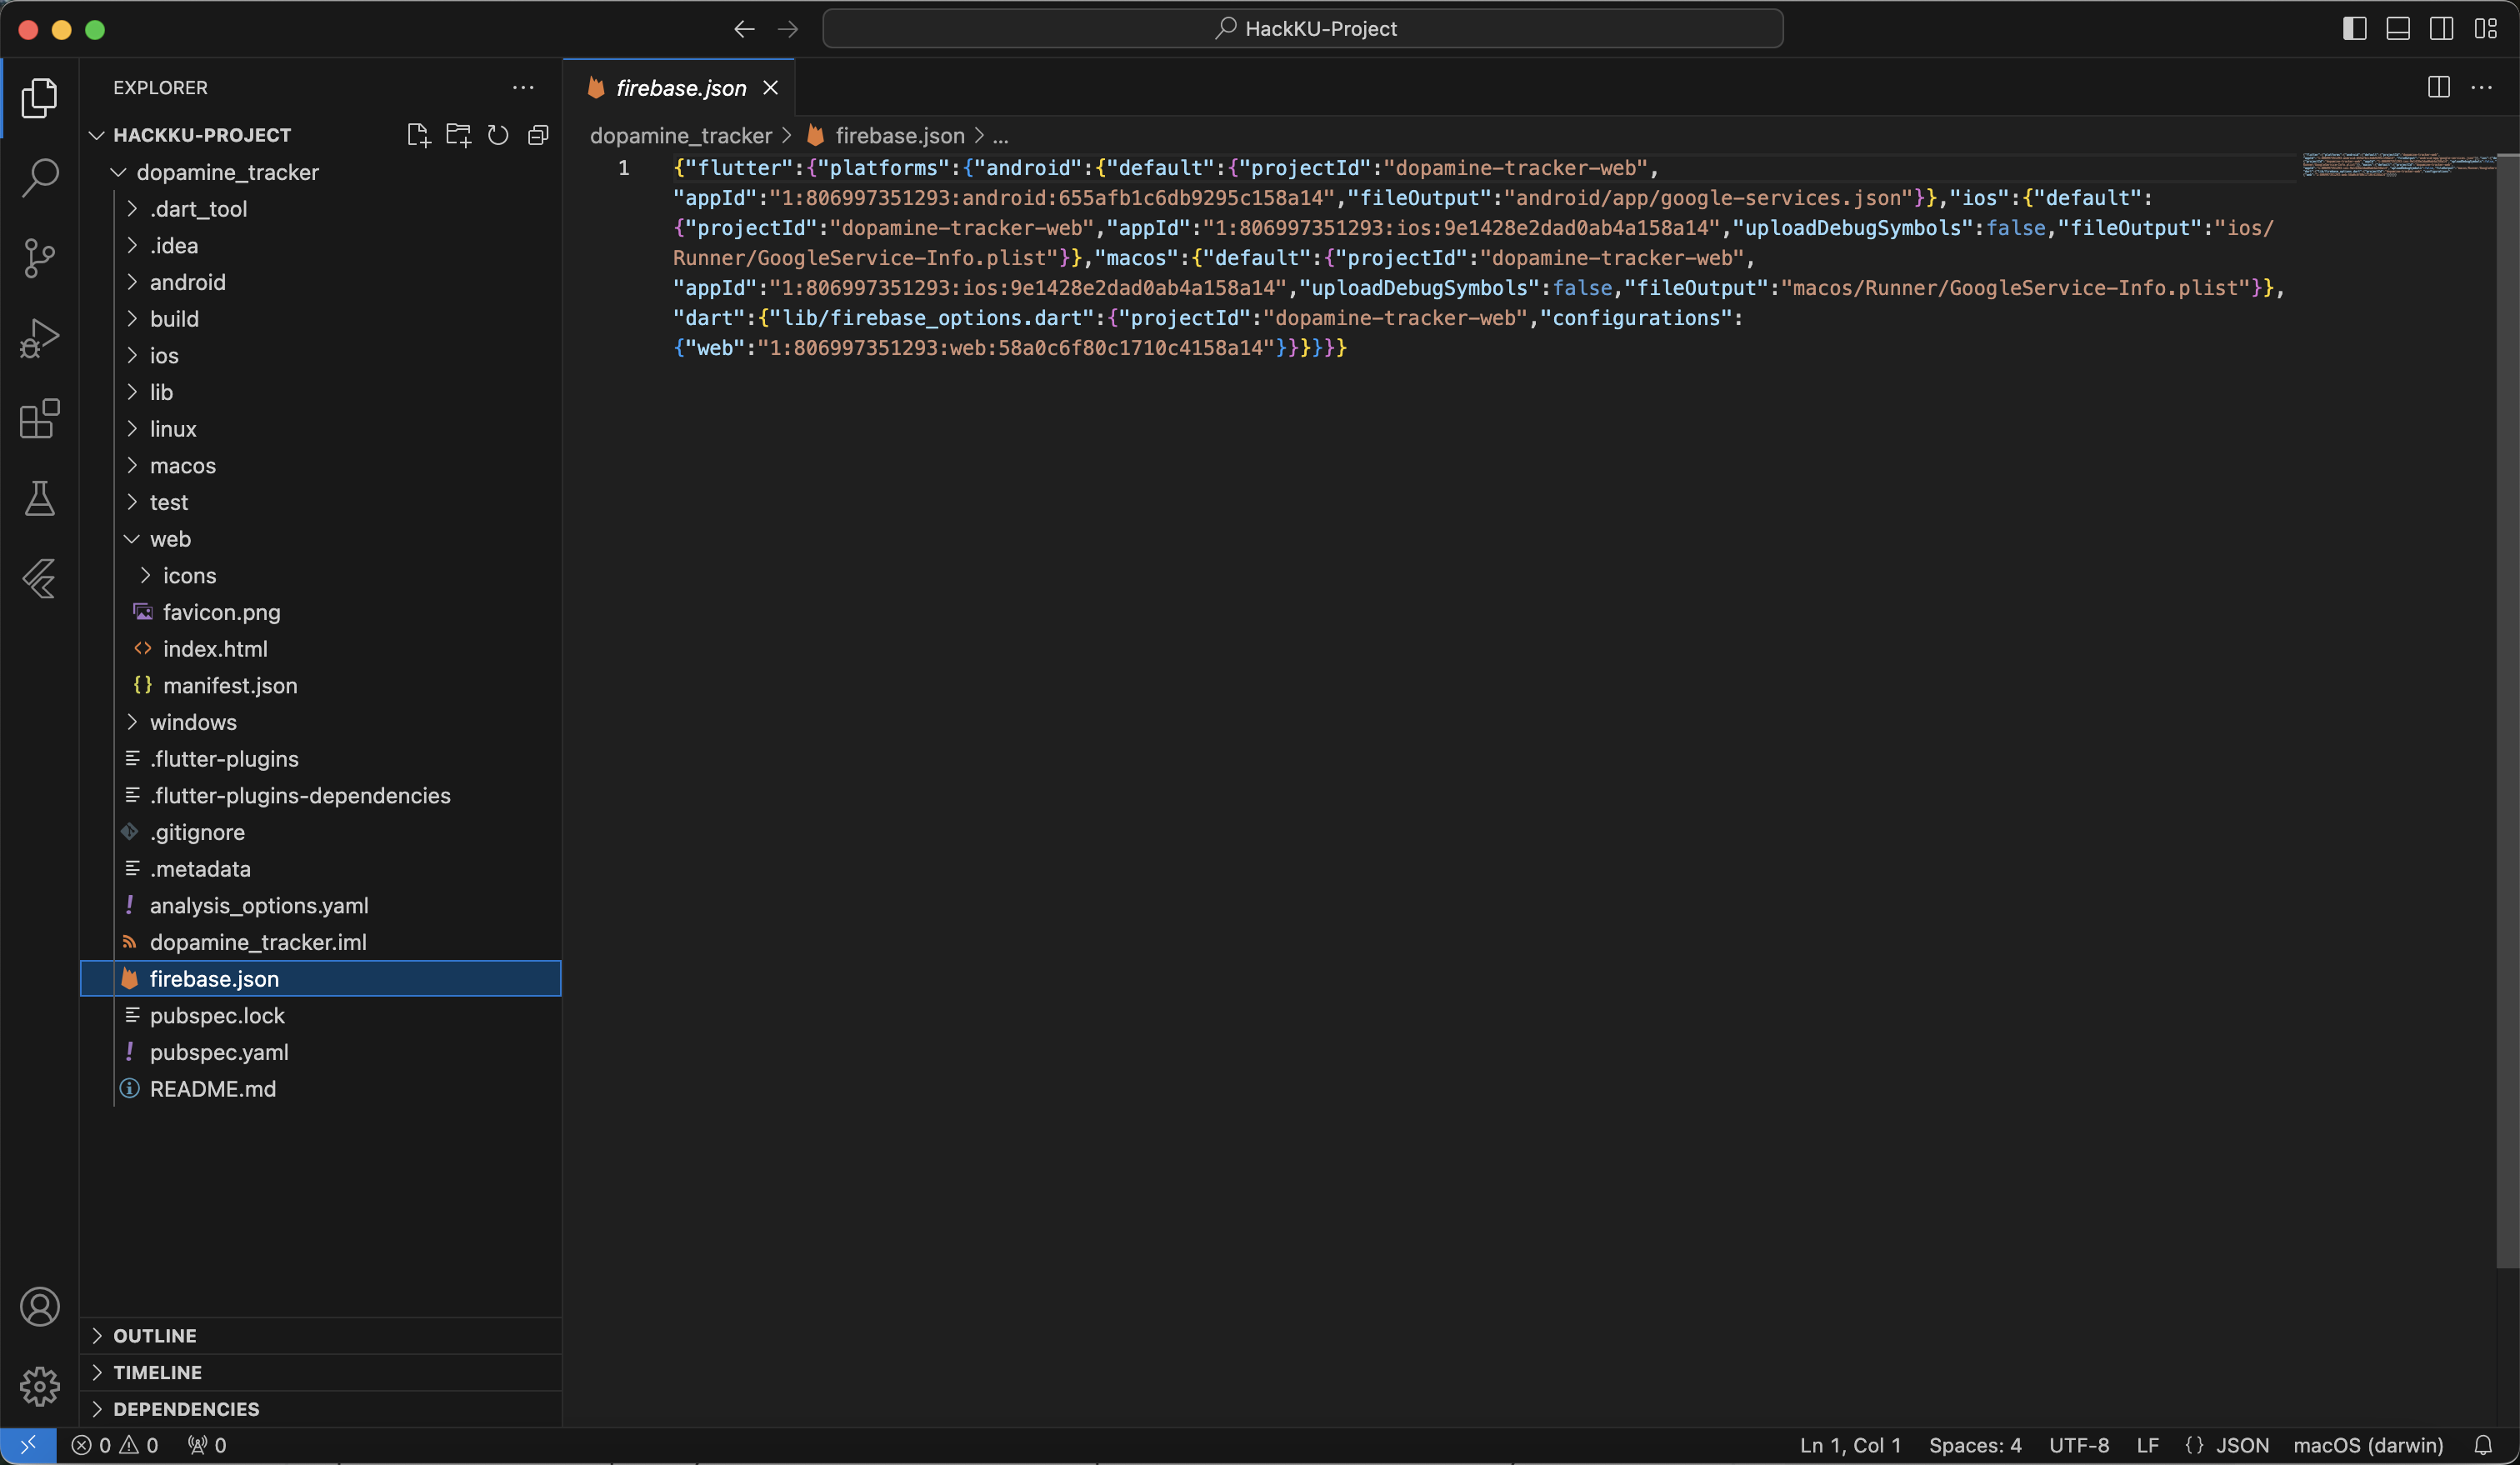
Task: Collapse all folders in Explorer
Action: [538, 135]
